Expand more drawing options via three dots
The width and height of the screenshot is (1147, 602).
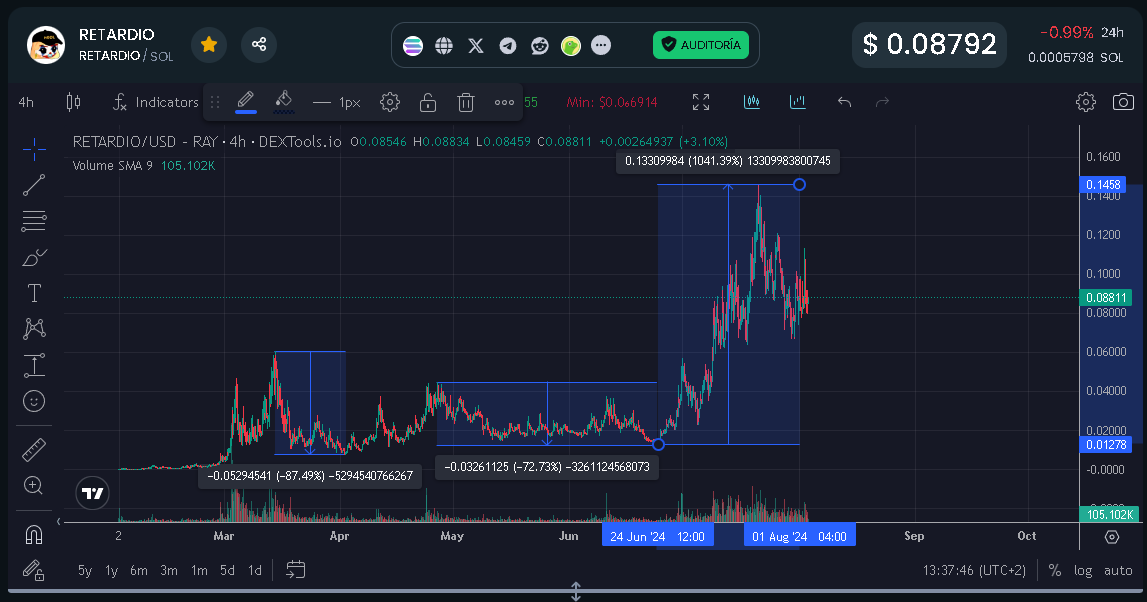pos(504,101)
